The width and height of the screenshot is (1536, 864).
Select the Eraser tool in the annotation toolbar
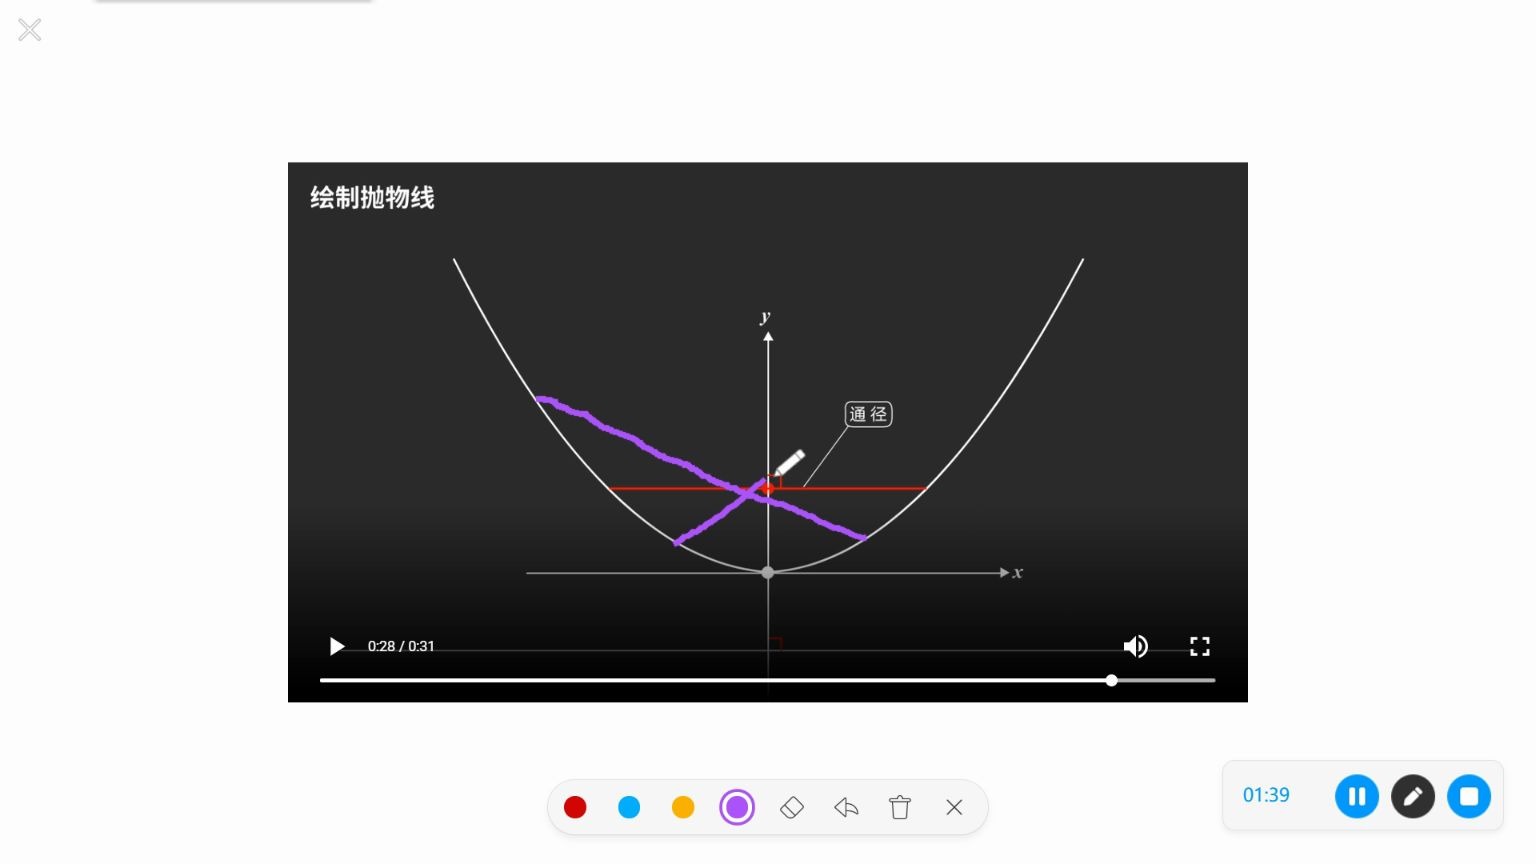pyautogui.click(x=792, y=807)
